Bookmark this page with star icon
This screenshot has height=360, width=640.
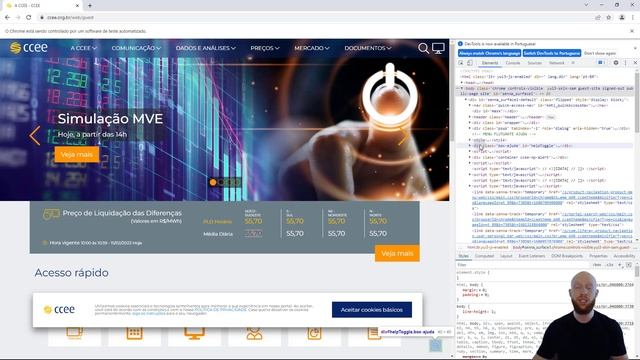tap(609, 18)
